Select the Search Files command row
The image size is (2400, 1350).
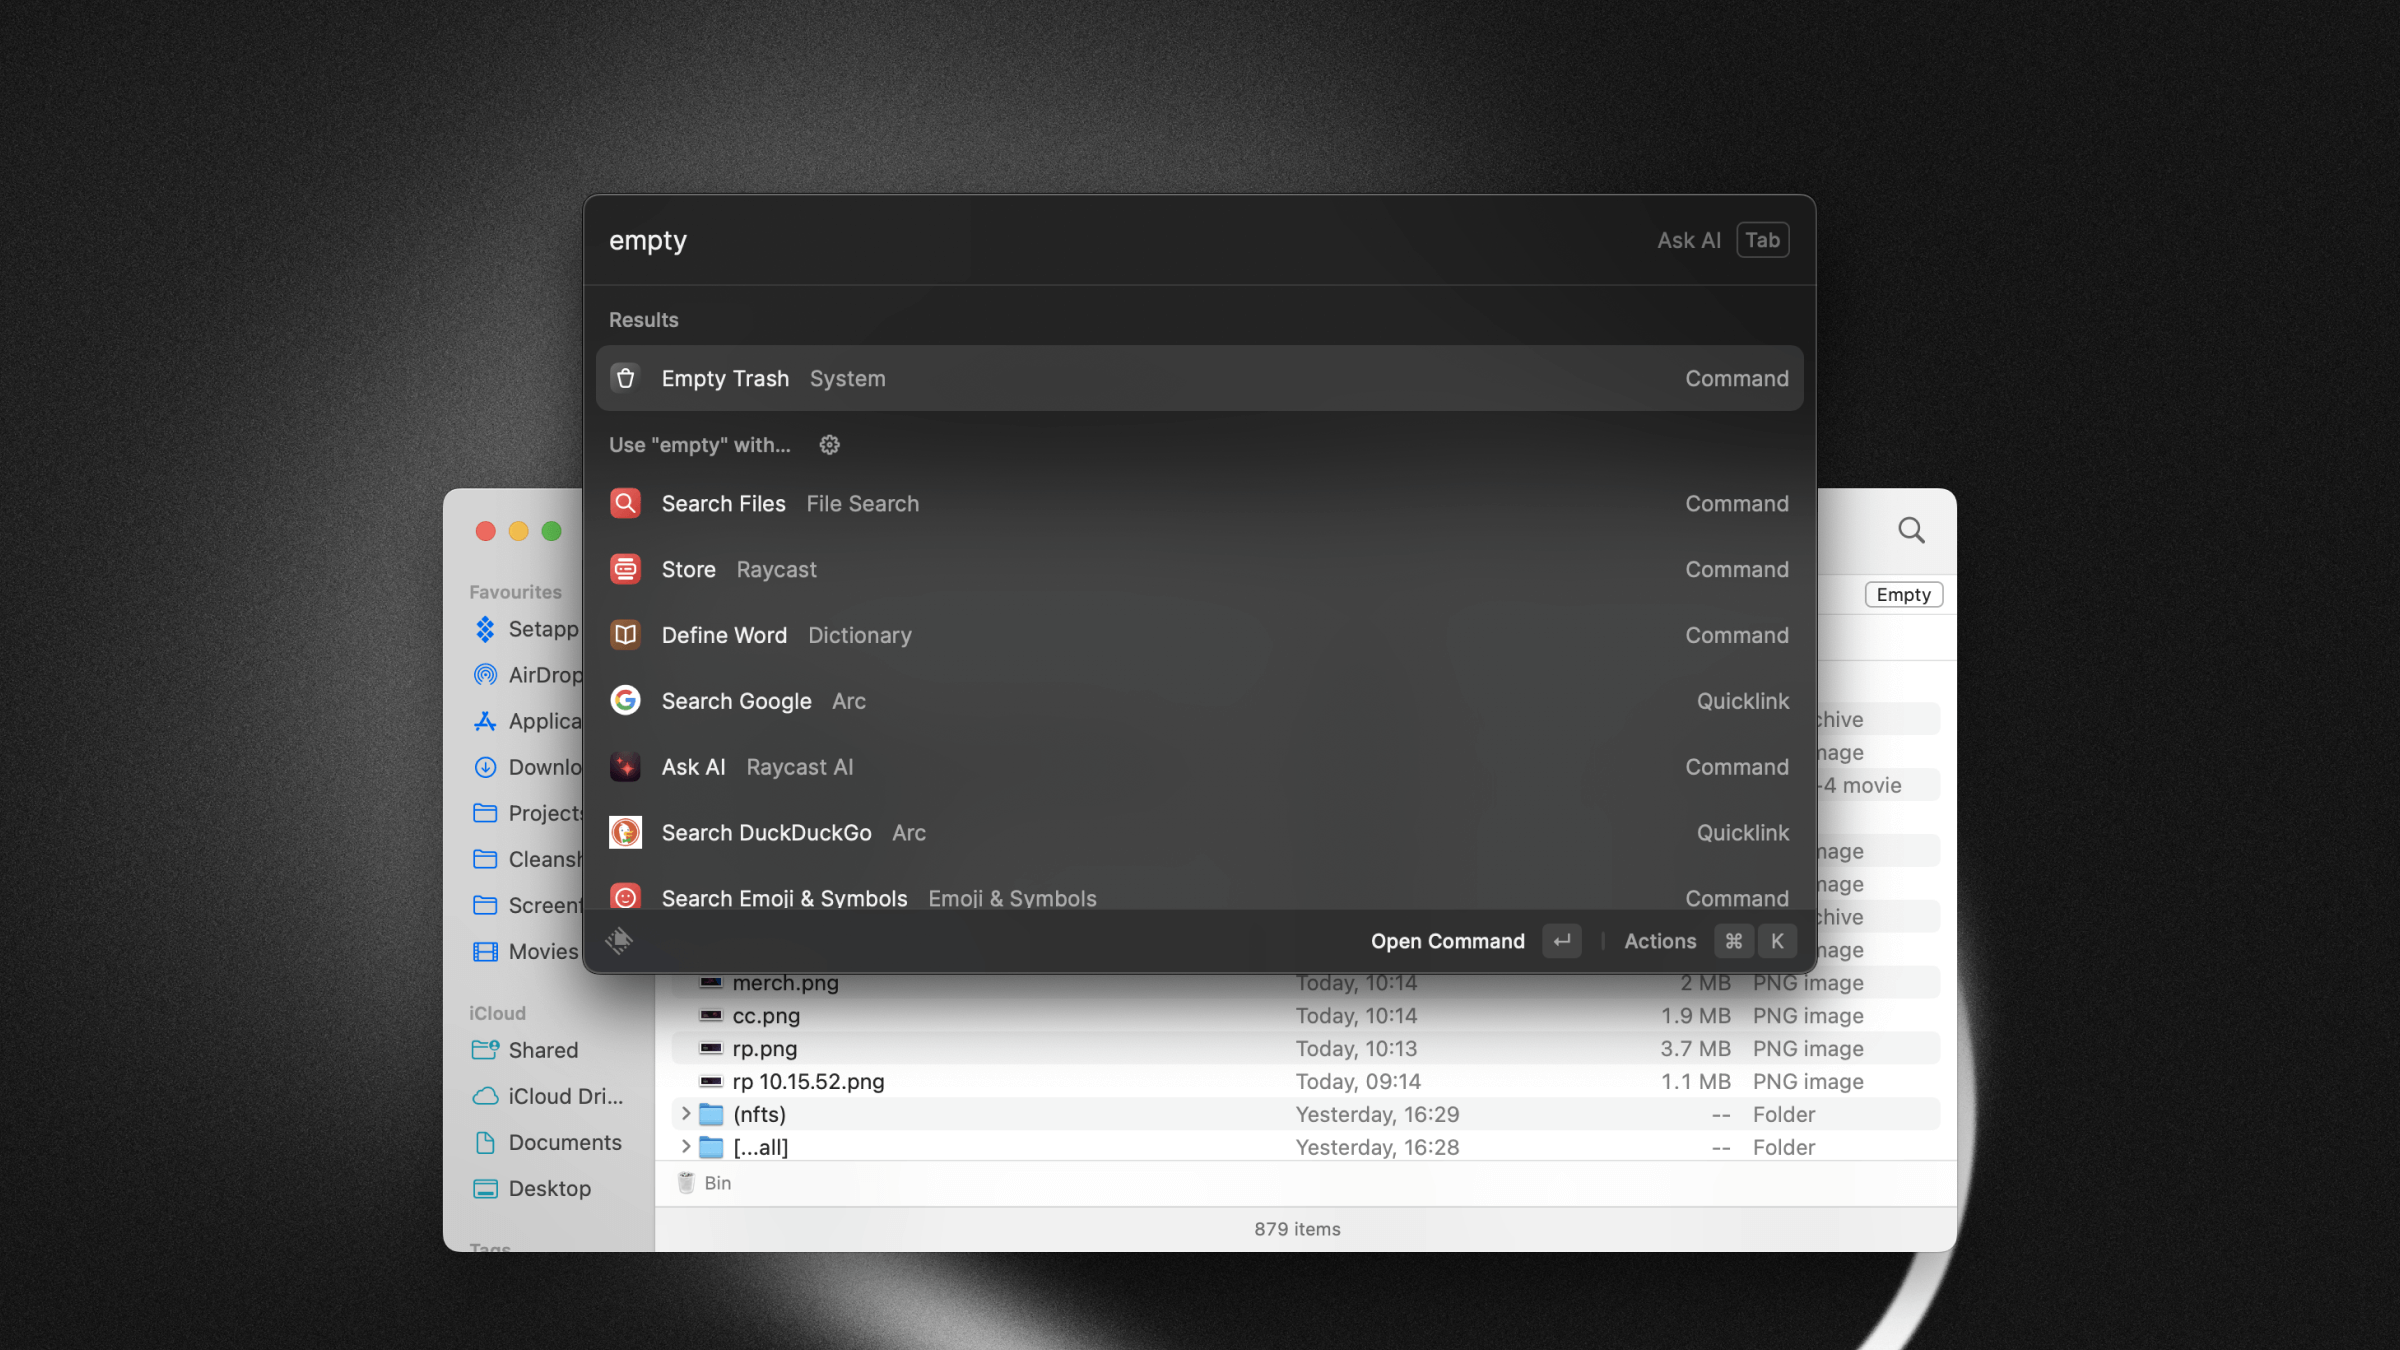click(1199, 503)
